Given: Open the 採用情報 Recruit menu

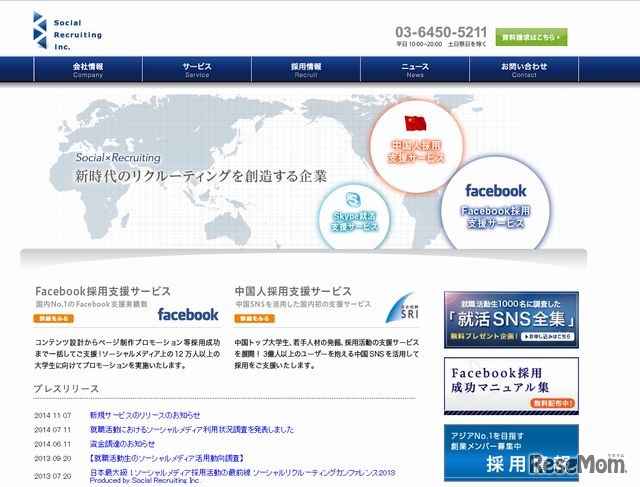Looking at the screenshot, I should click(306, 70).
